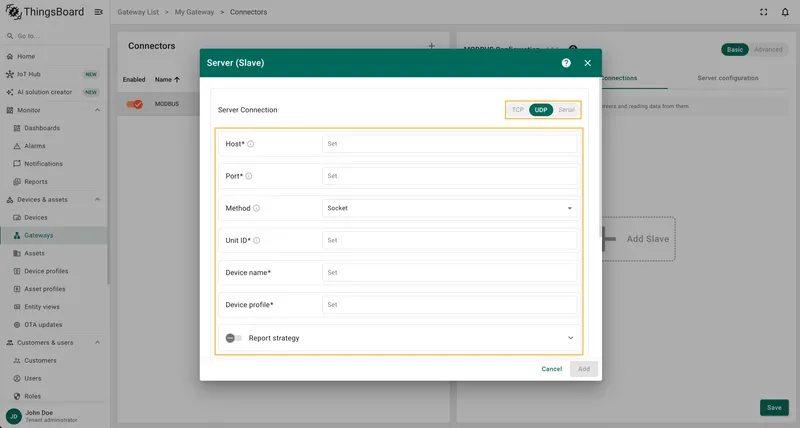Select UDP server connection type
The image size is (800, 428).
(x=541, y=110)
